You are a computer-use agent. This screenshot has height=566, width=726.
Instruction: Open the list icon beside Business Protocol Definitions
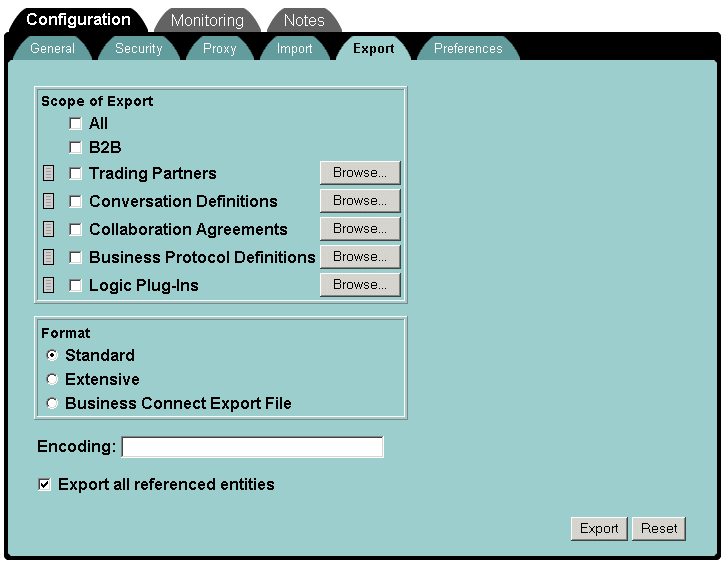coord(49,257)
